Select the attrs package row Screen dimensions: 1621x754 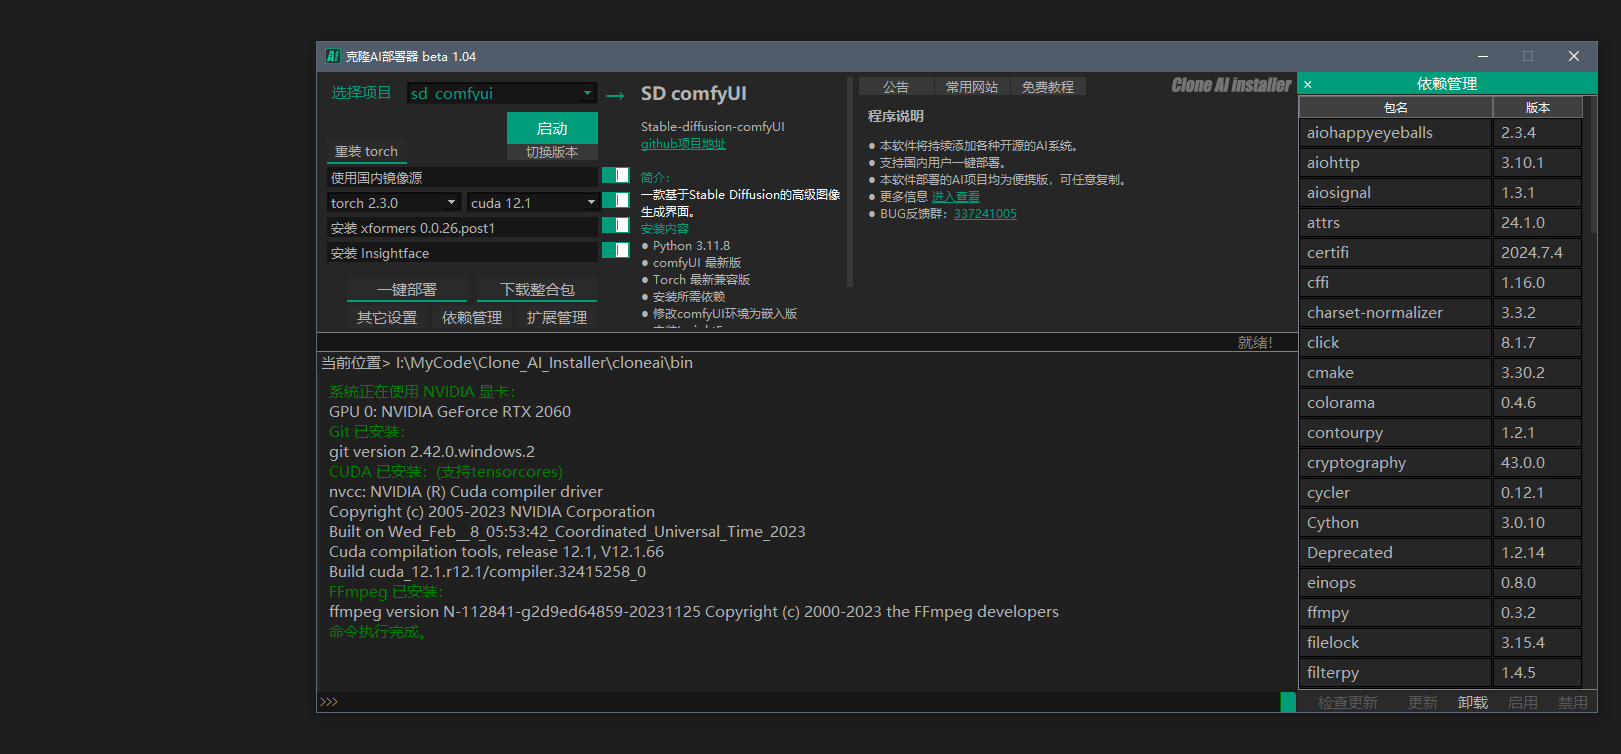[1441, 223]
